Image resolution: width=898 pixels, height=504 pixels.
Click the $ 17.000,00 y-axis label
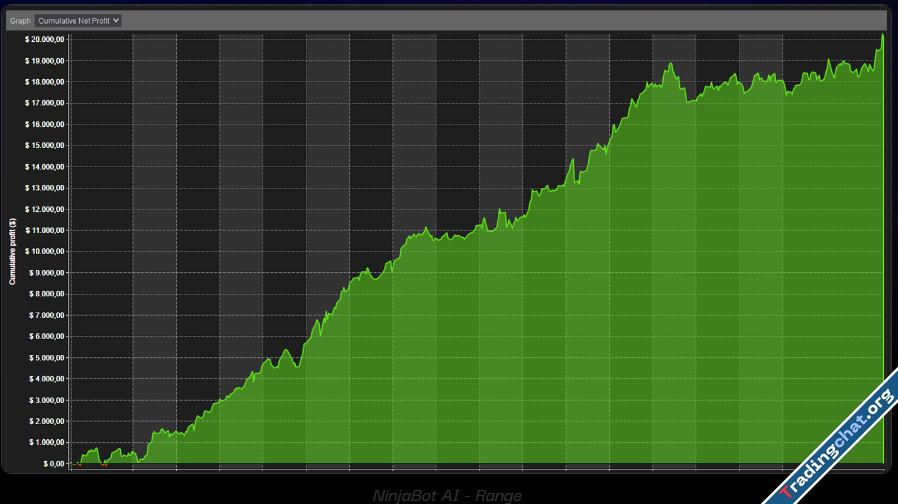click(x=45, y=103)
